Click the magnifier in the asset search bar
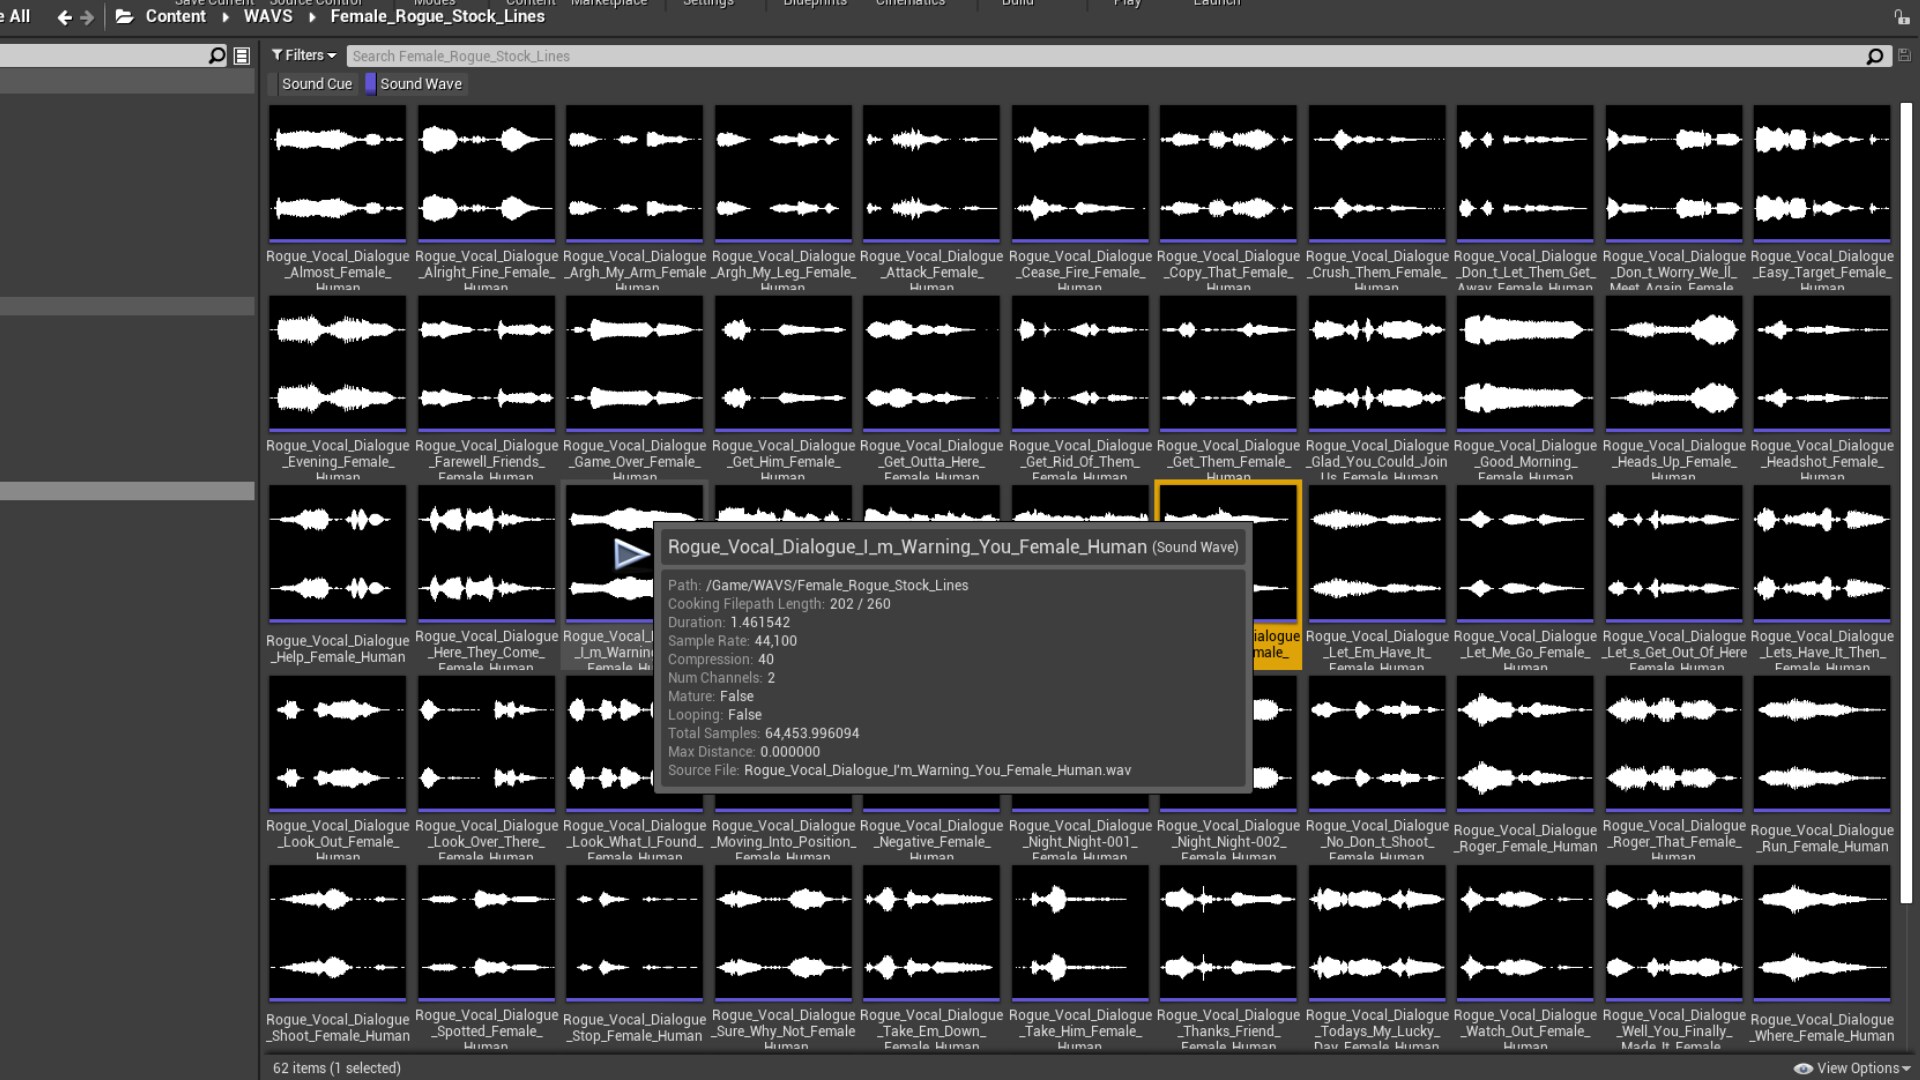 coord(1874,56)
